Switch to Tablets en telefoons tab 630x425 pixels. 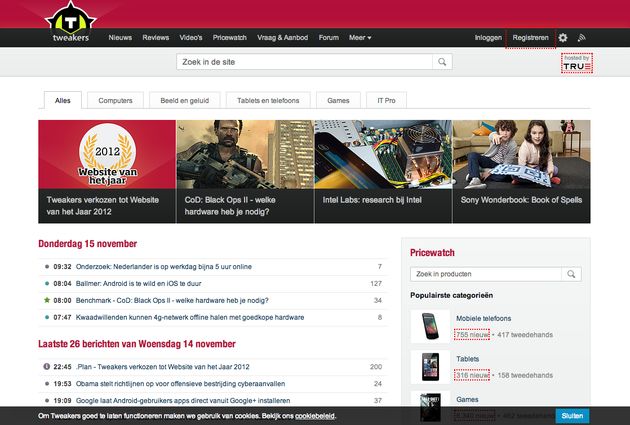point(268,100)
